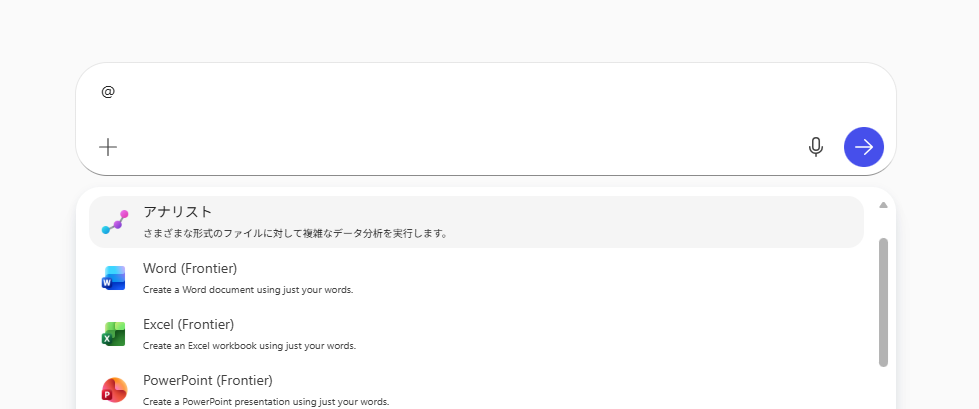The width and height of the screenshot is (979, 409).
Task: Click "Create a PowerPoint presentation" description text
Action: tap(265, 402)
